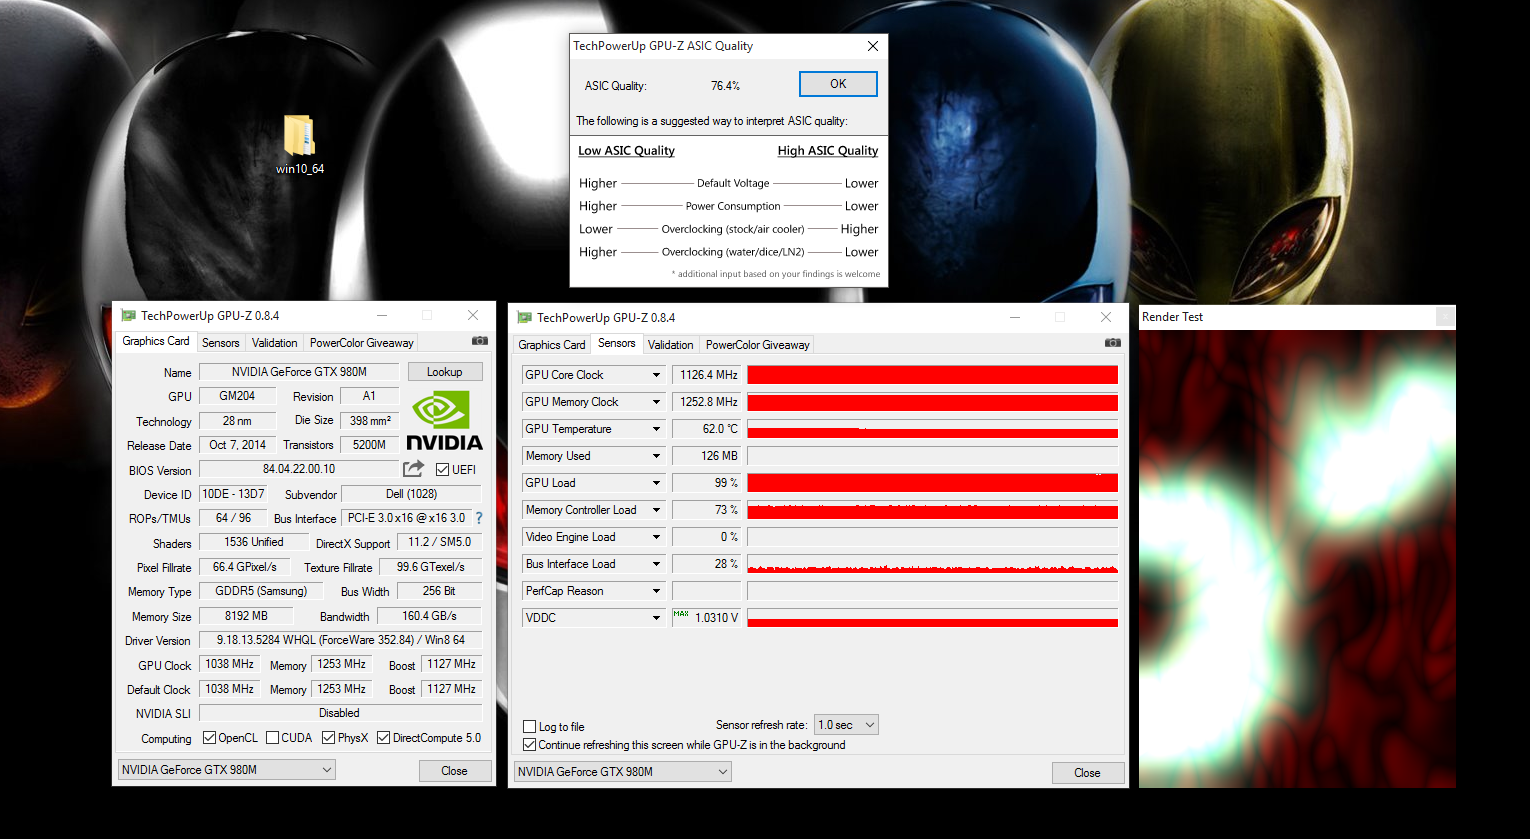Open Sensor refresh rate dropdown
Viewport: 1530px width, 839px height.
point(846,725)
